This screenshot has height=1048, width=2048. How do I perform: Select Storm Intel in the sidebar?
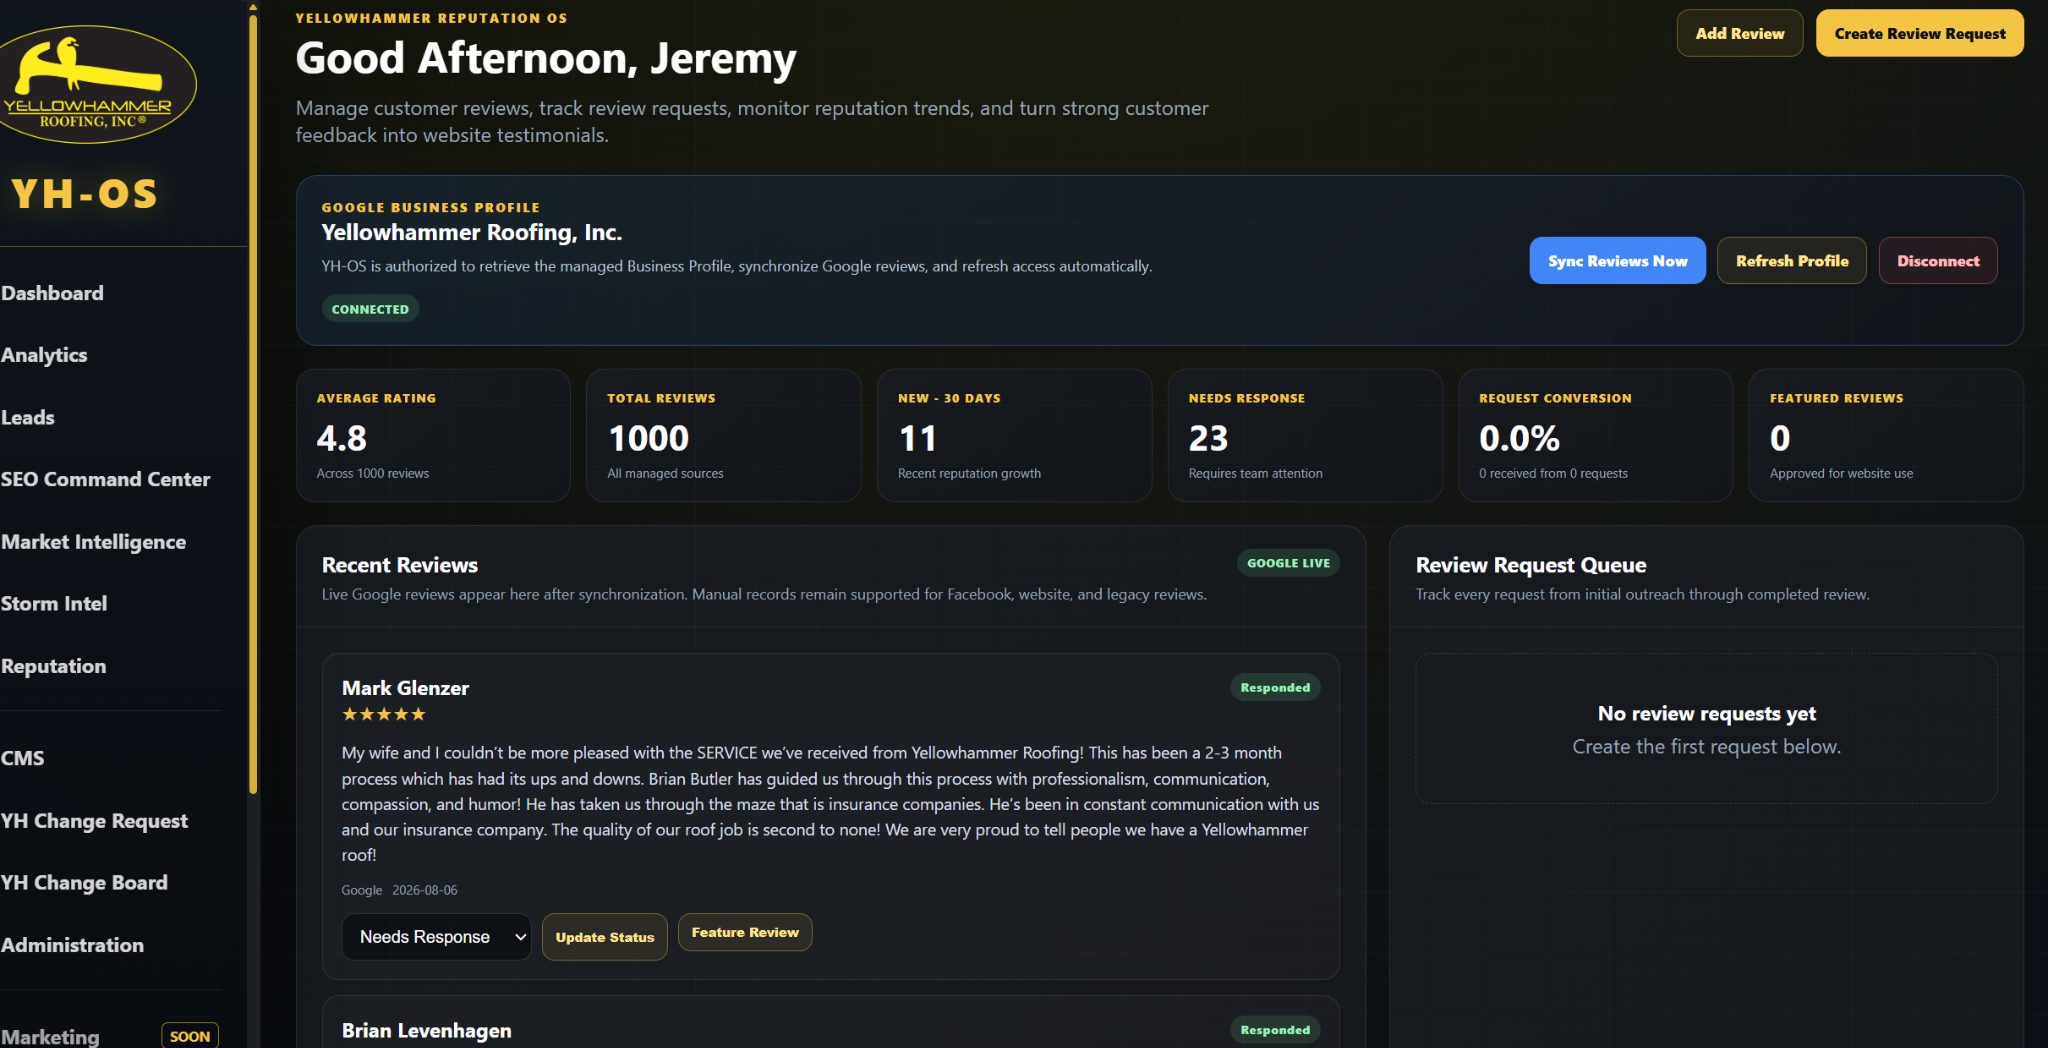[54, 604]
